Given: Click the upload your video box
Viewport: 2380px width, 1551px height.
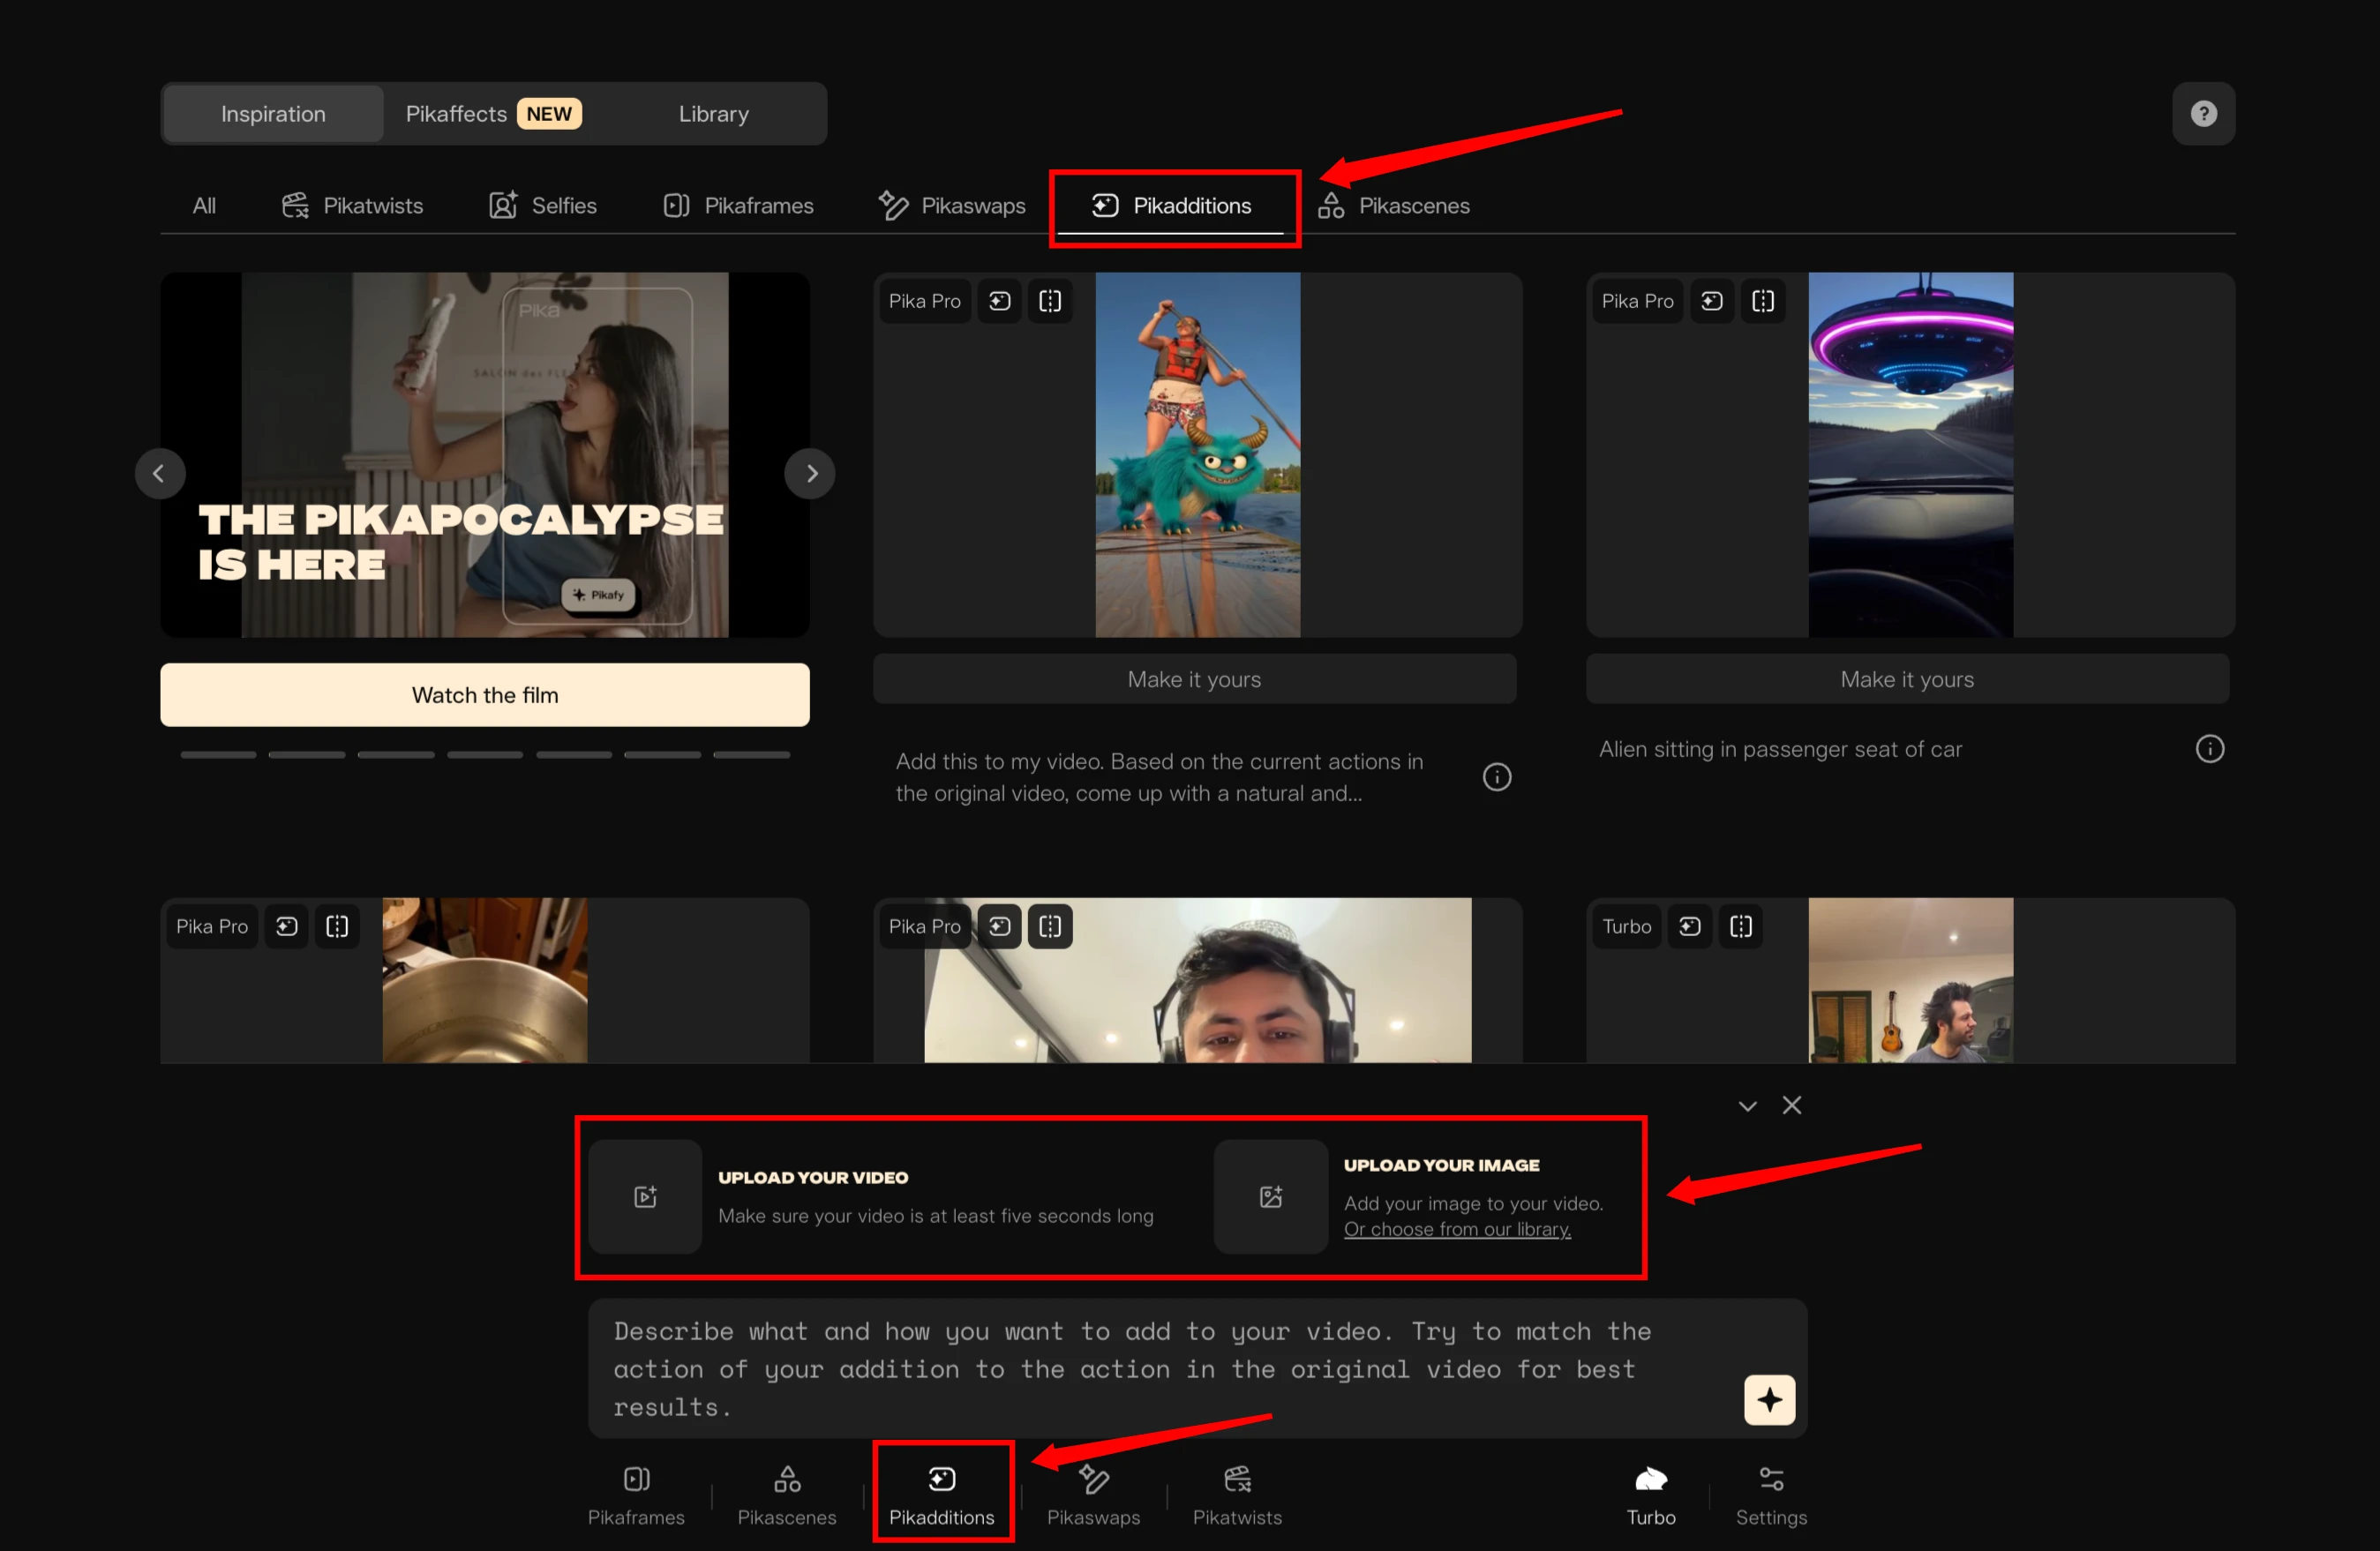Looking at the screenshot, I should 645,1197.
